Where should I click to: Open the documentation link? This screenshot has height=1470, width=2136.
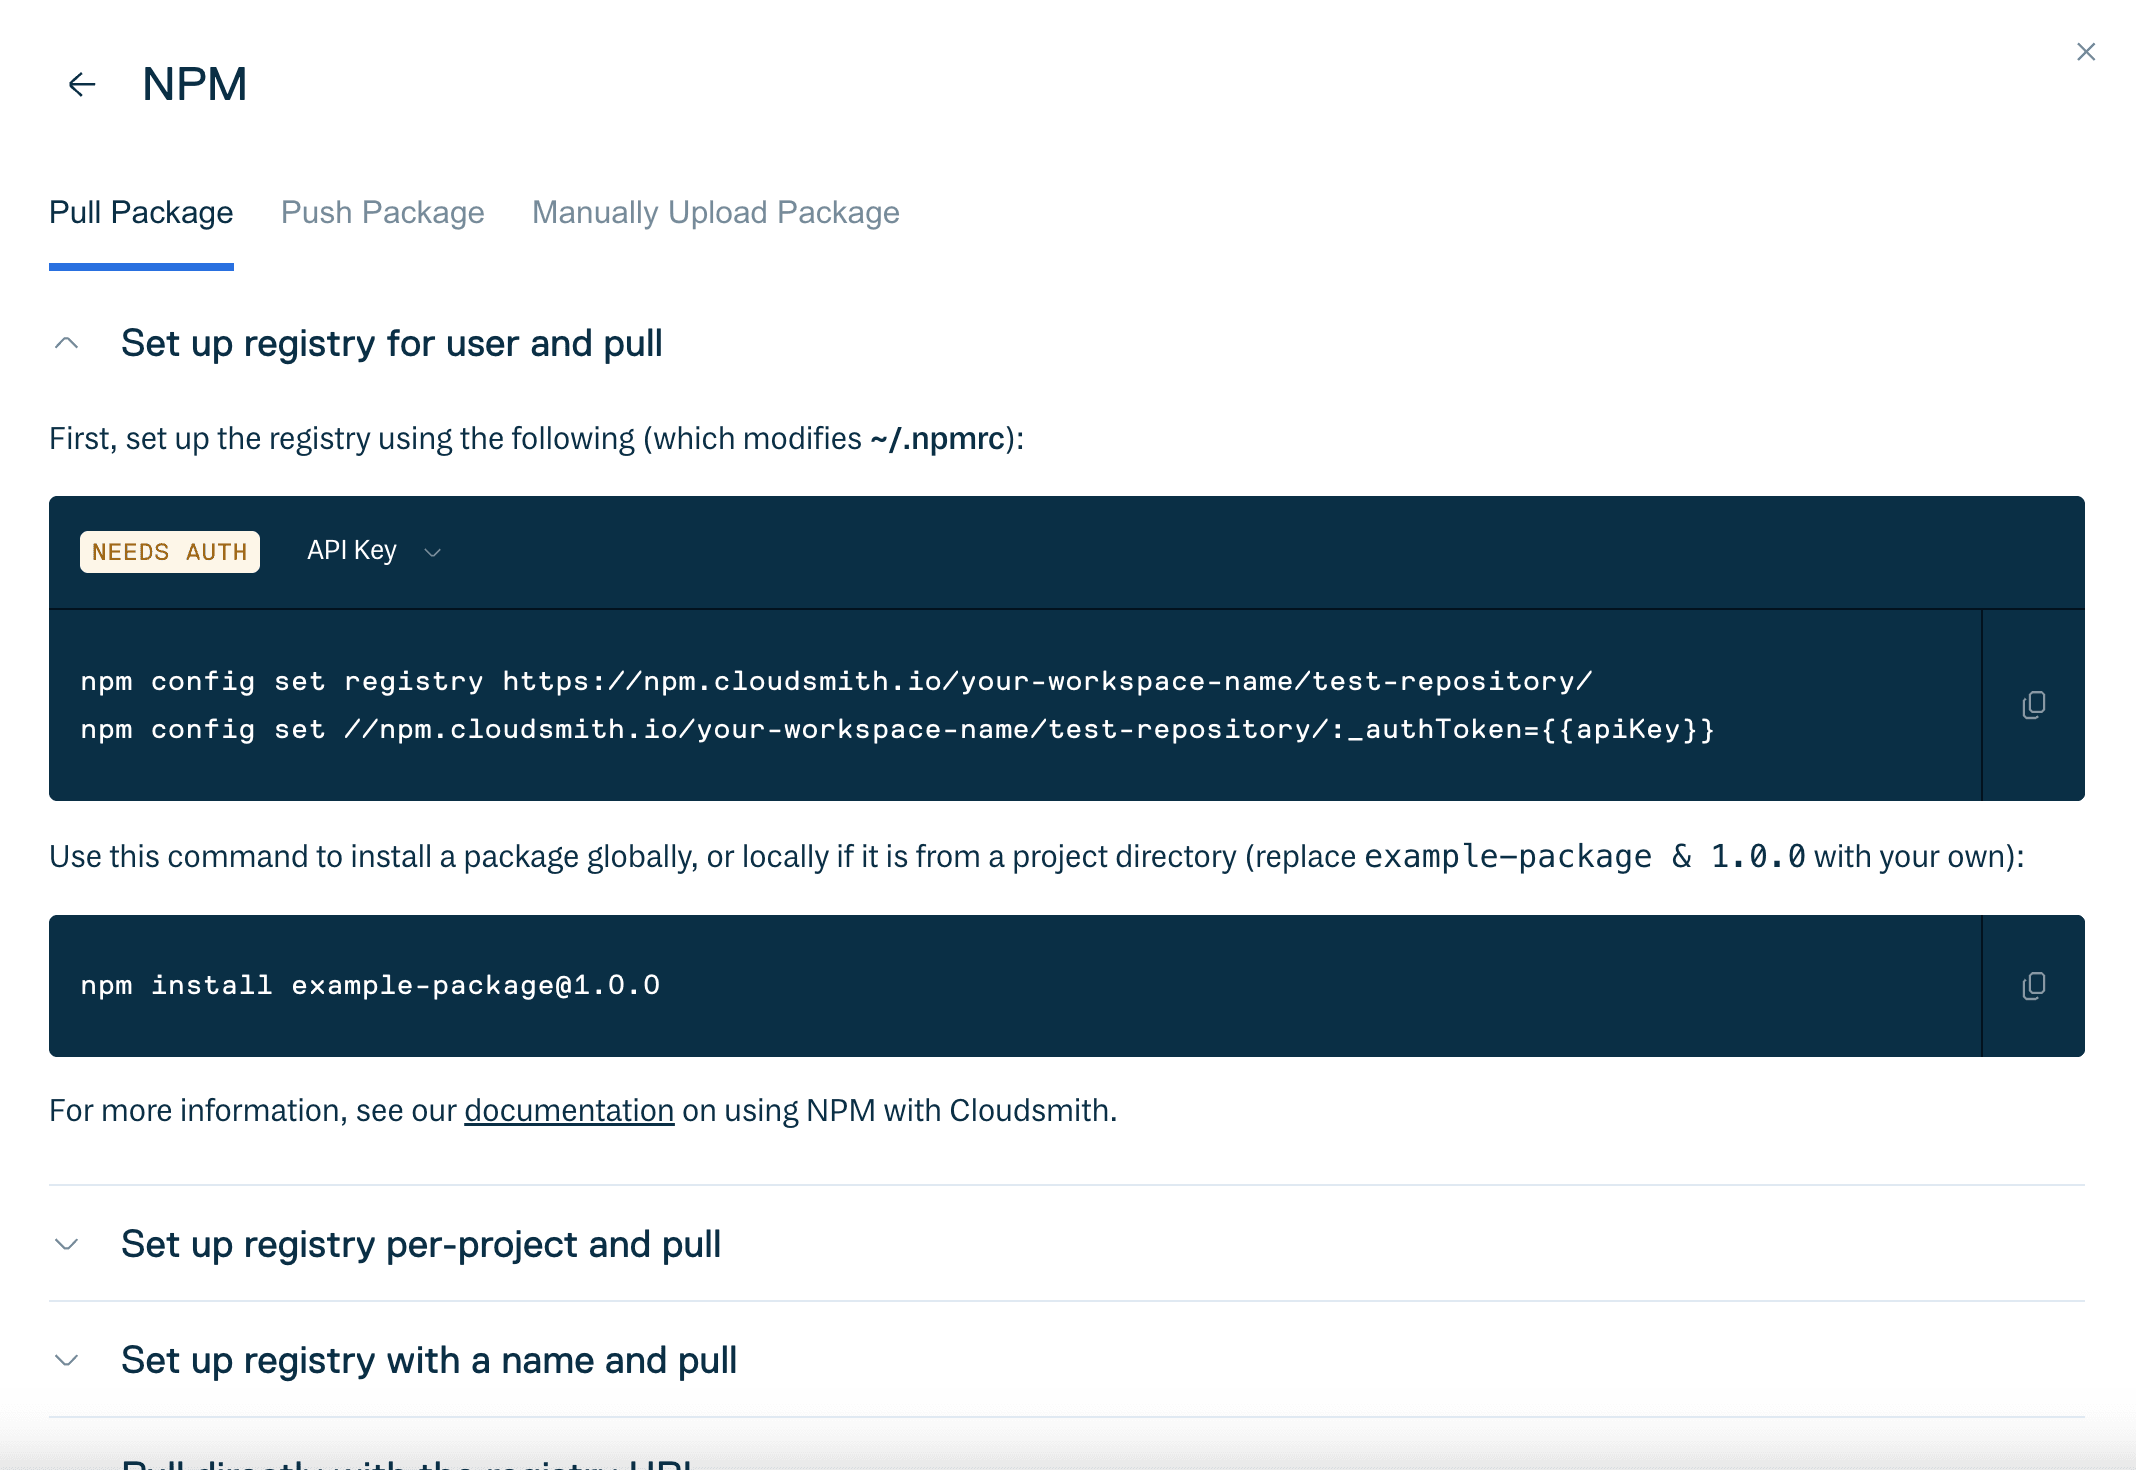pos(569,1111)
